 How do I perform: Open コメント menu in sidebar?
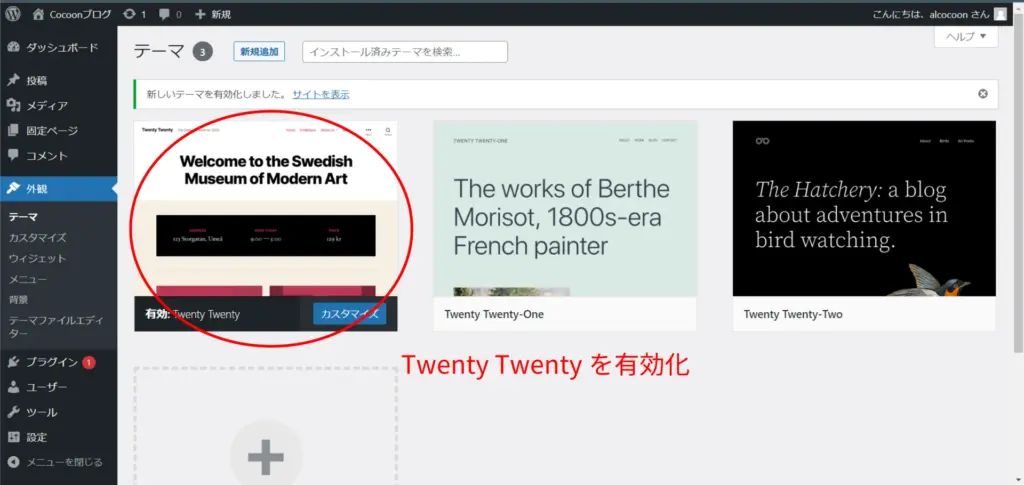point(59,156)
